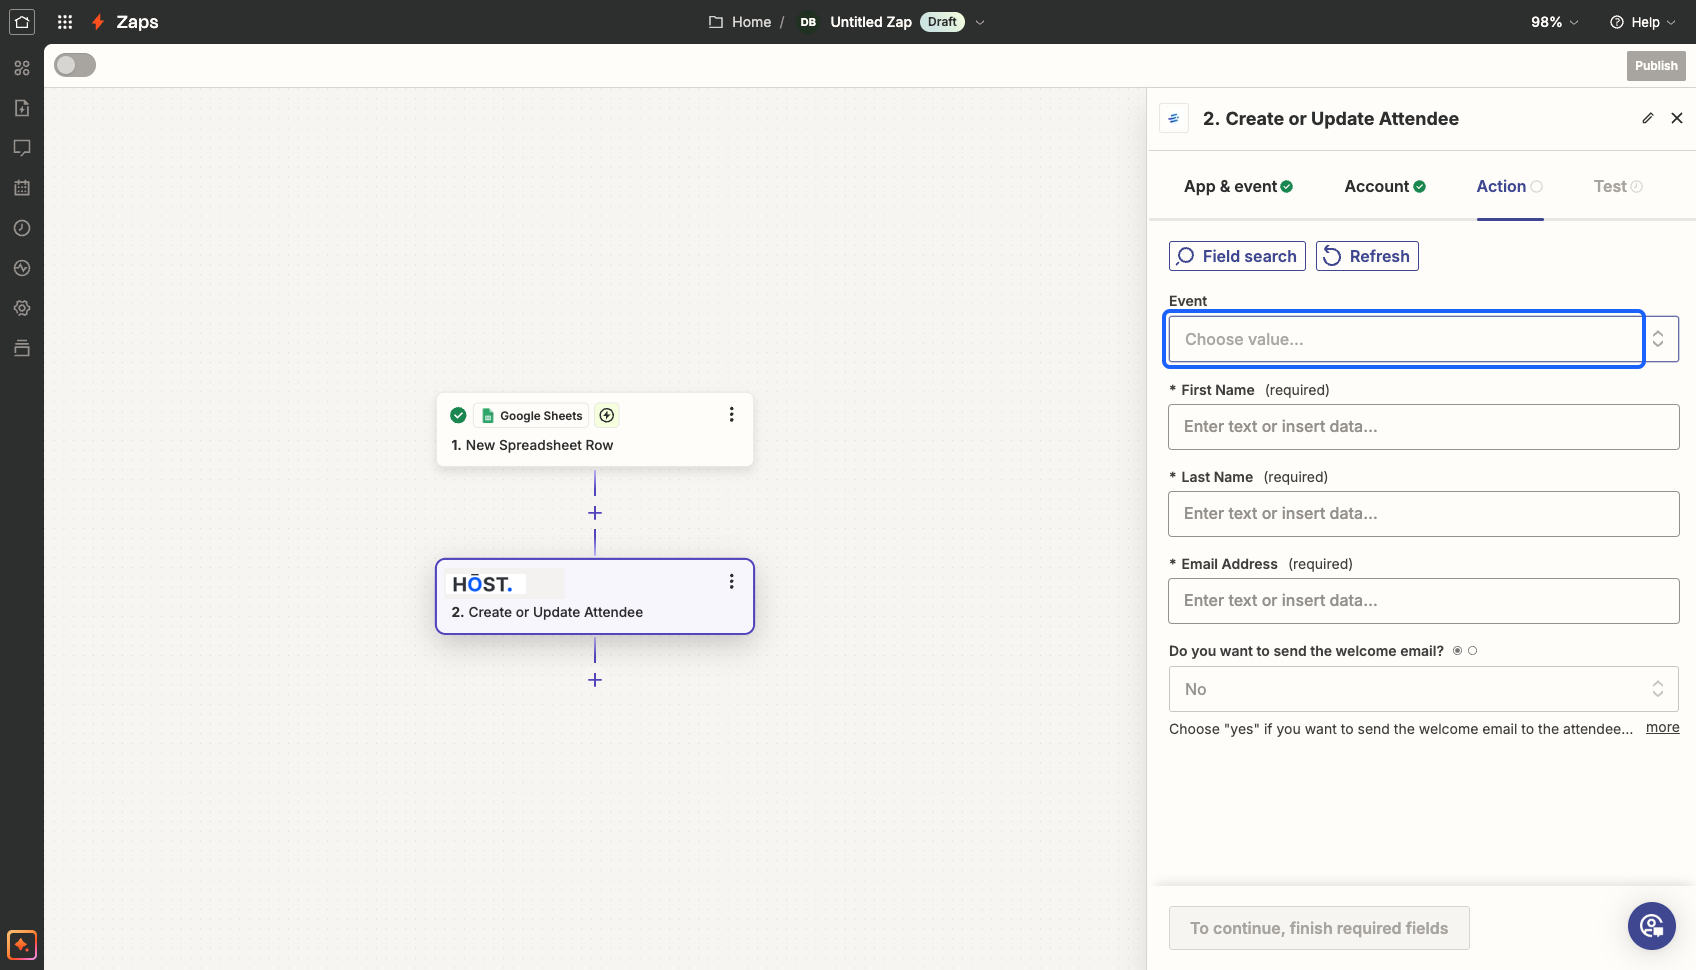Click the Home folder icon in breadcrumb

716,22
